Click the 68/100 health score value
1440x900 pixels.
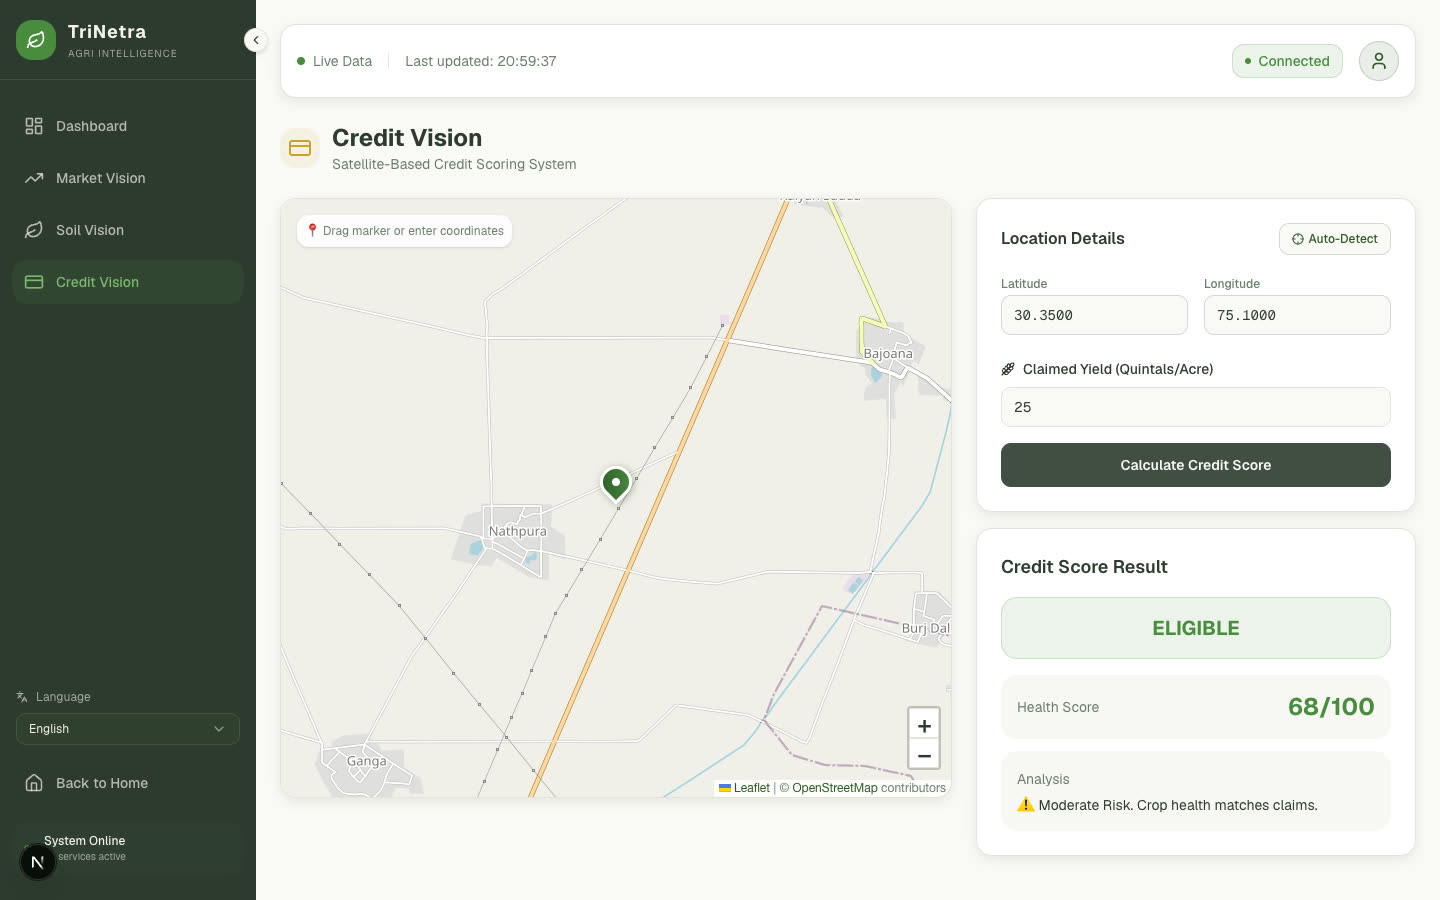1331,707
